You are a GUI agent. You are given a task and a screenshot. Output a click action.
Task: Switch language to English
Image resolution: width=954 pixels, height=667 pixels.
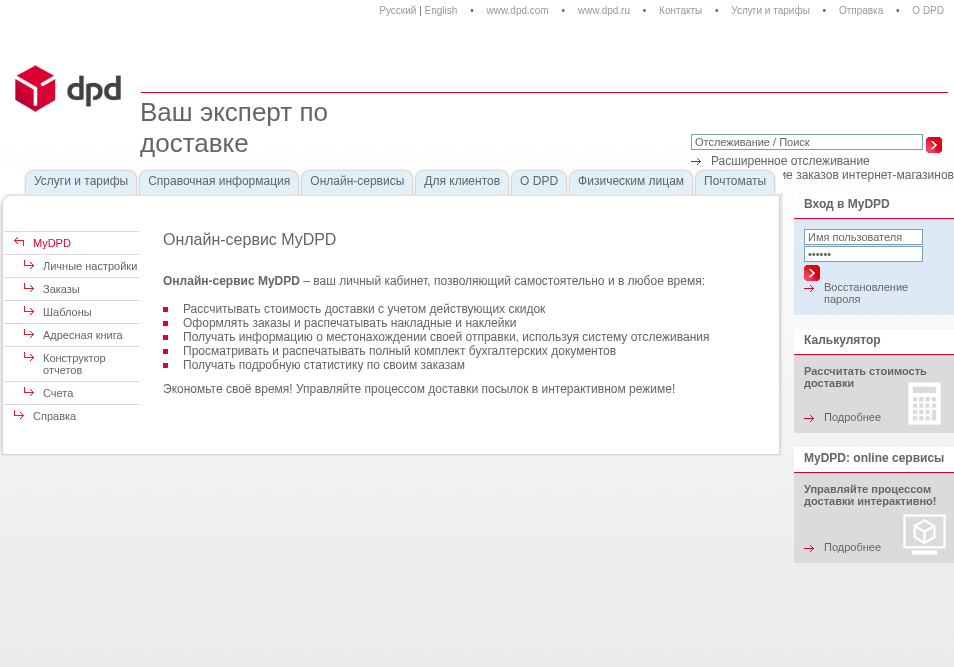(440, 10)
